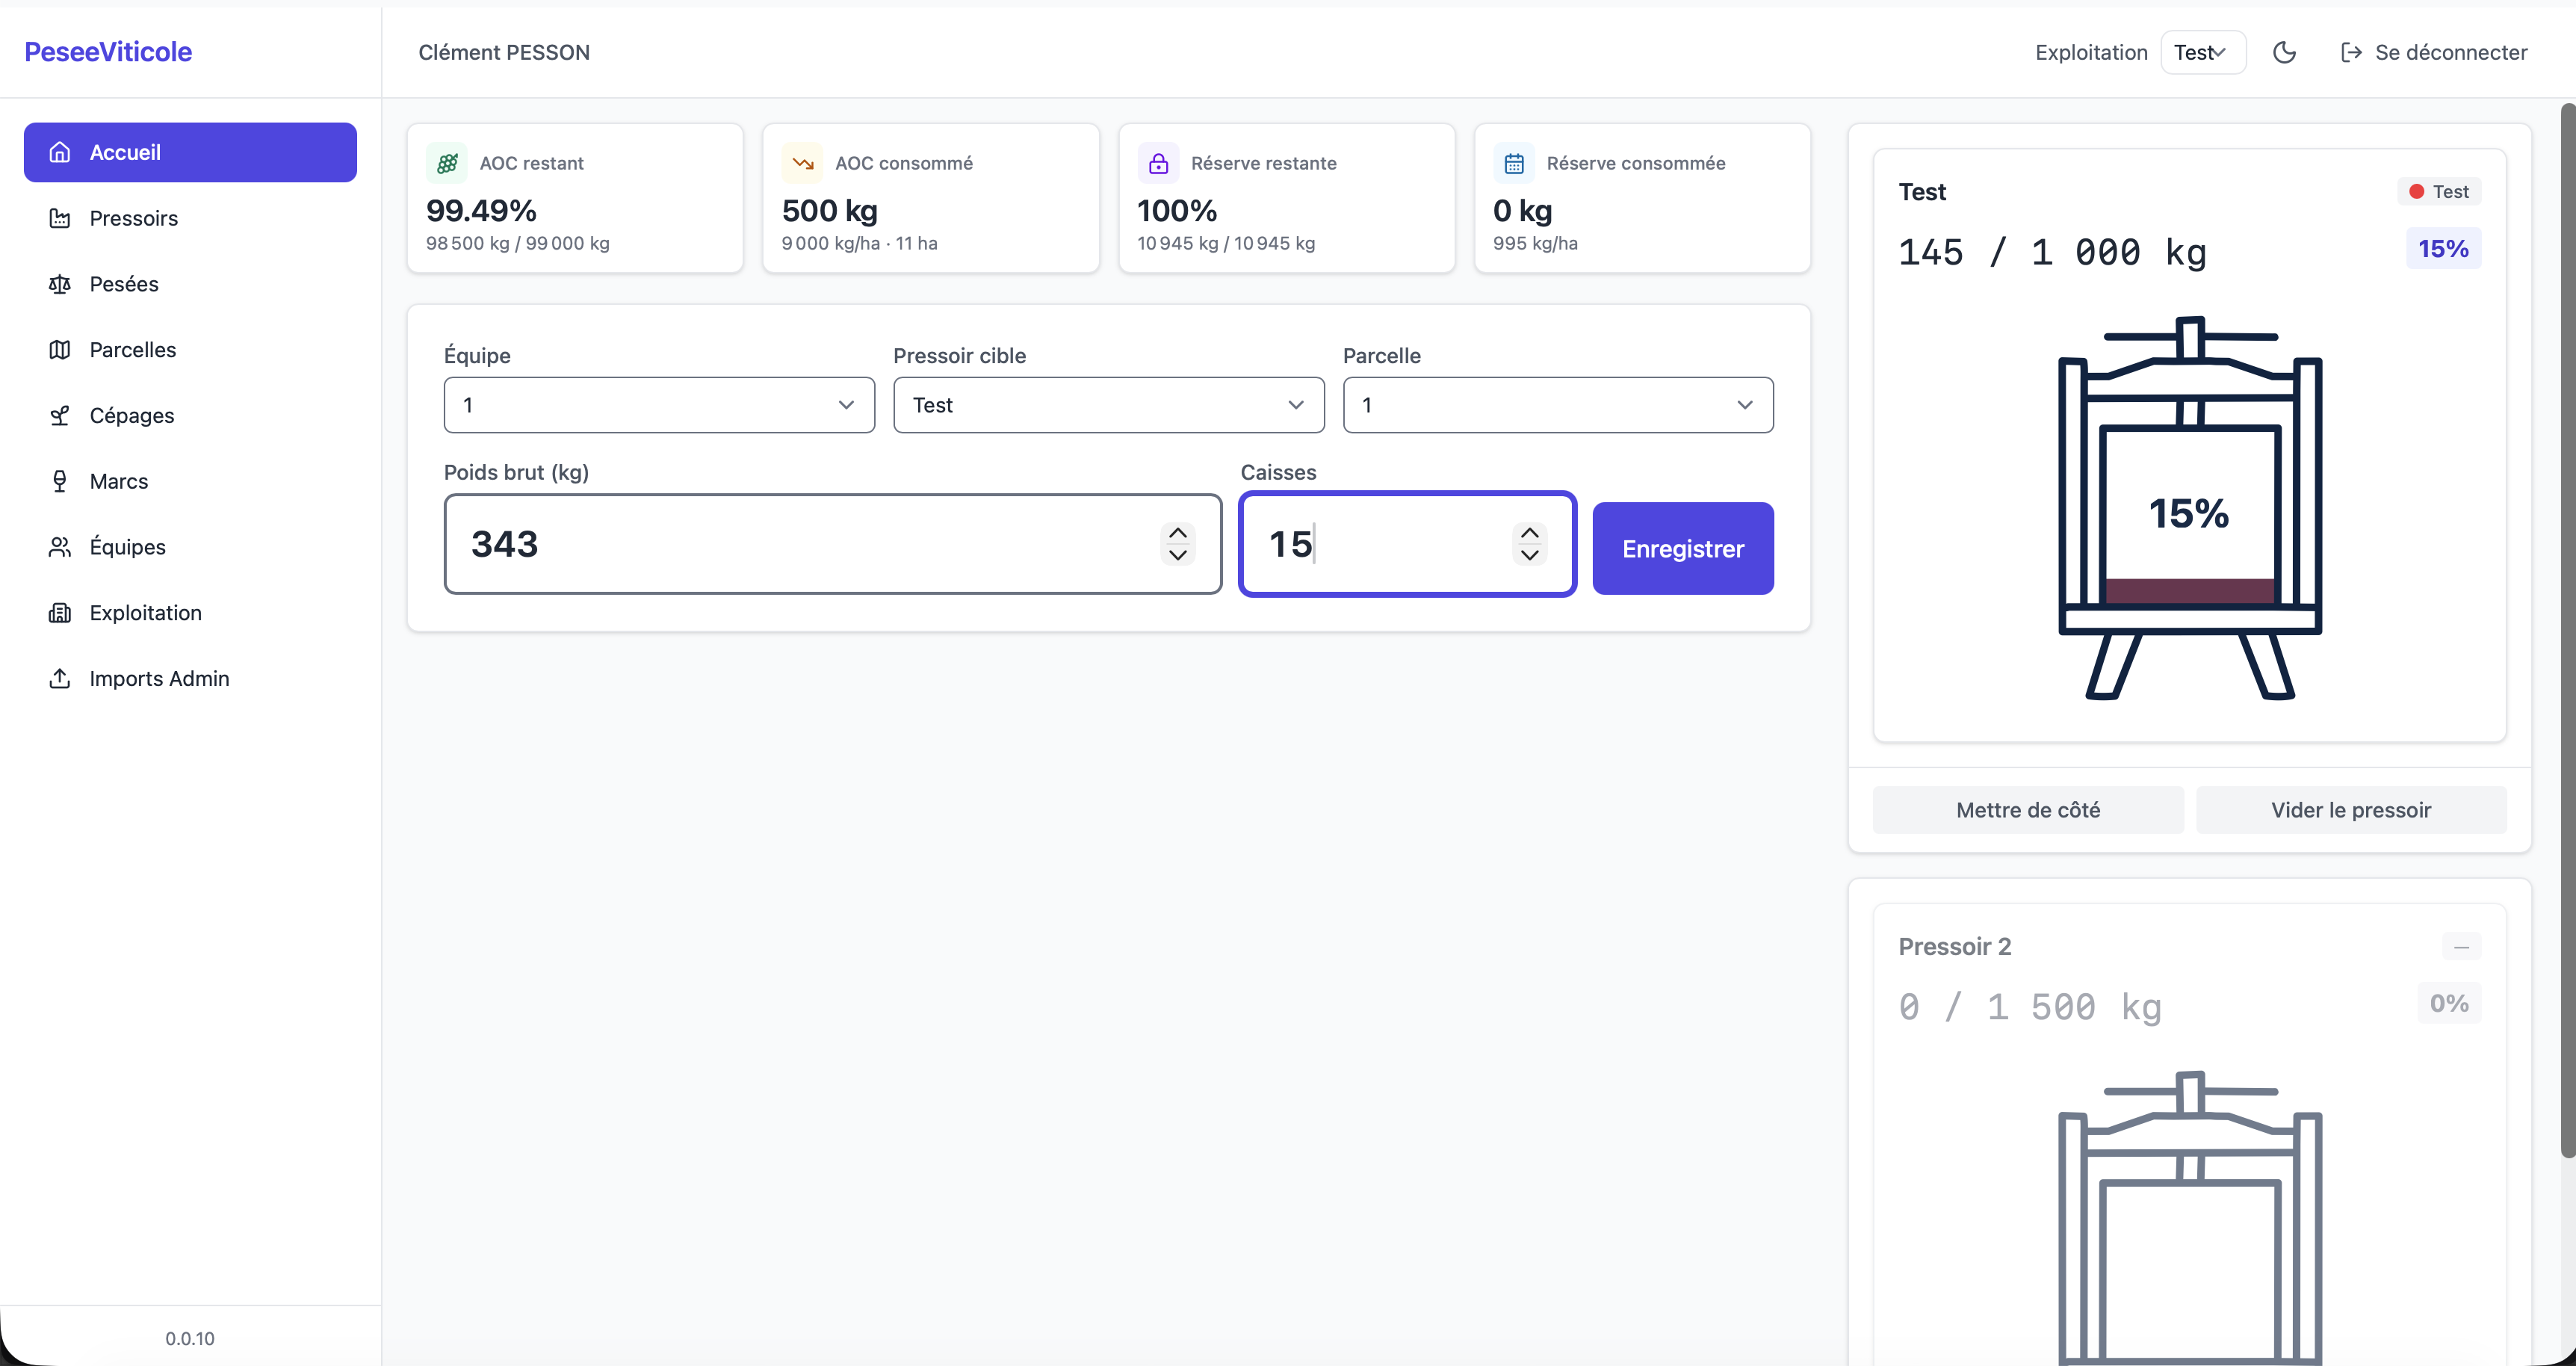Decrease the Poids brut value with down arrow
The image size is (2576, 1366).
tap(1178, 555)
